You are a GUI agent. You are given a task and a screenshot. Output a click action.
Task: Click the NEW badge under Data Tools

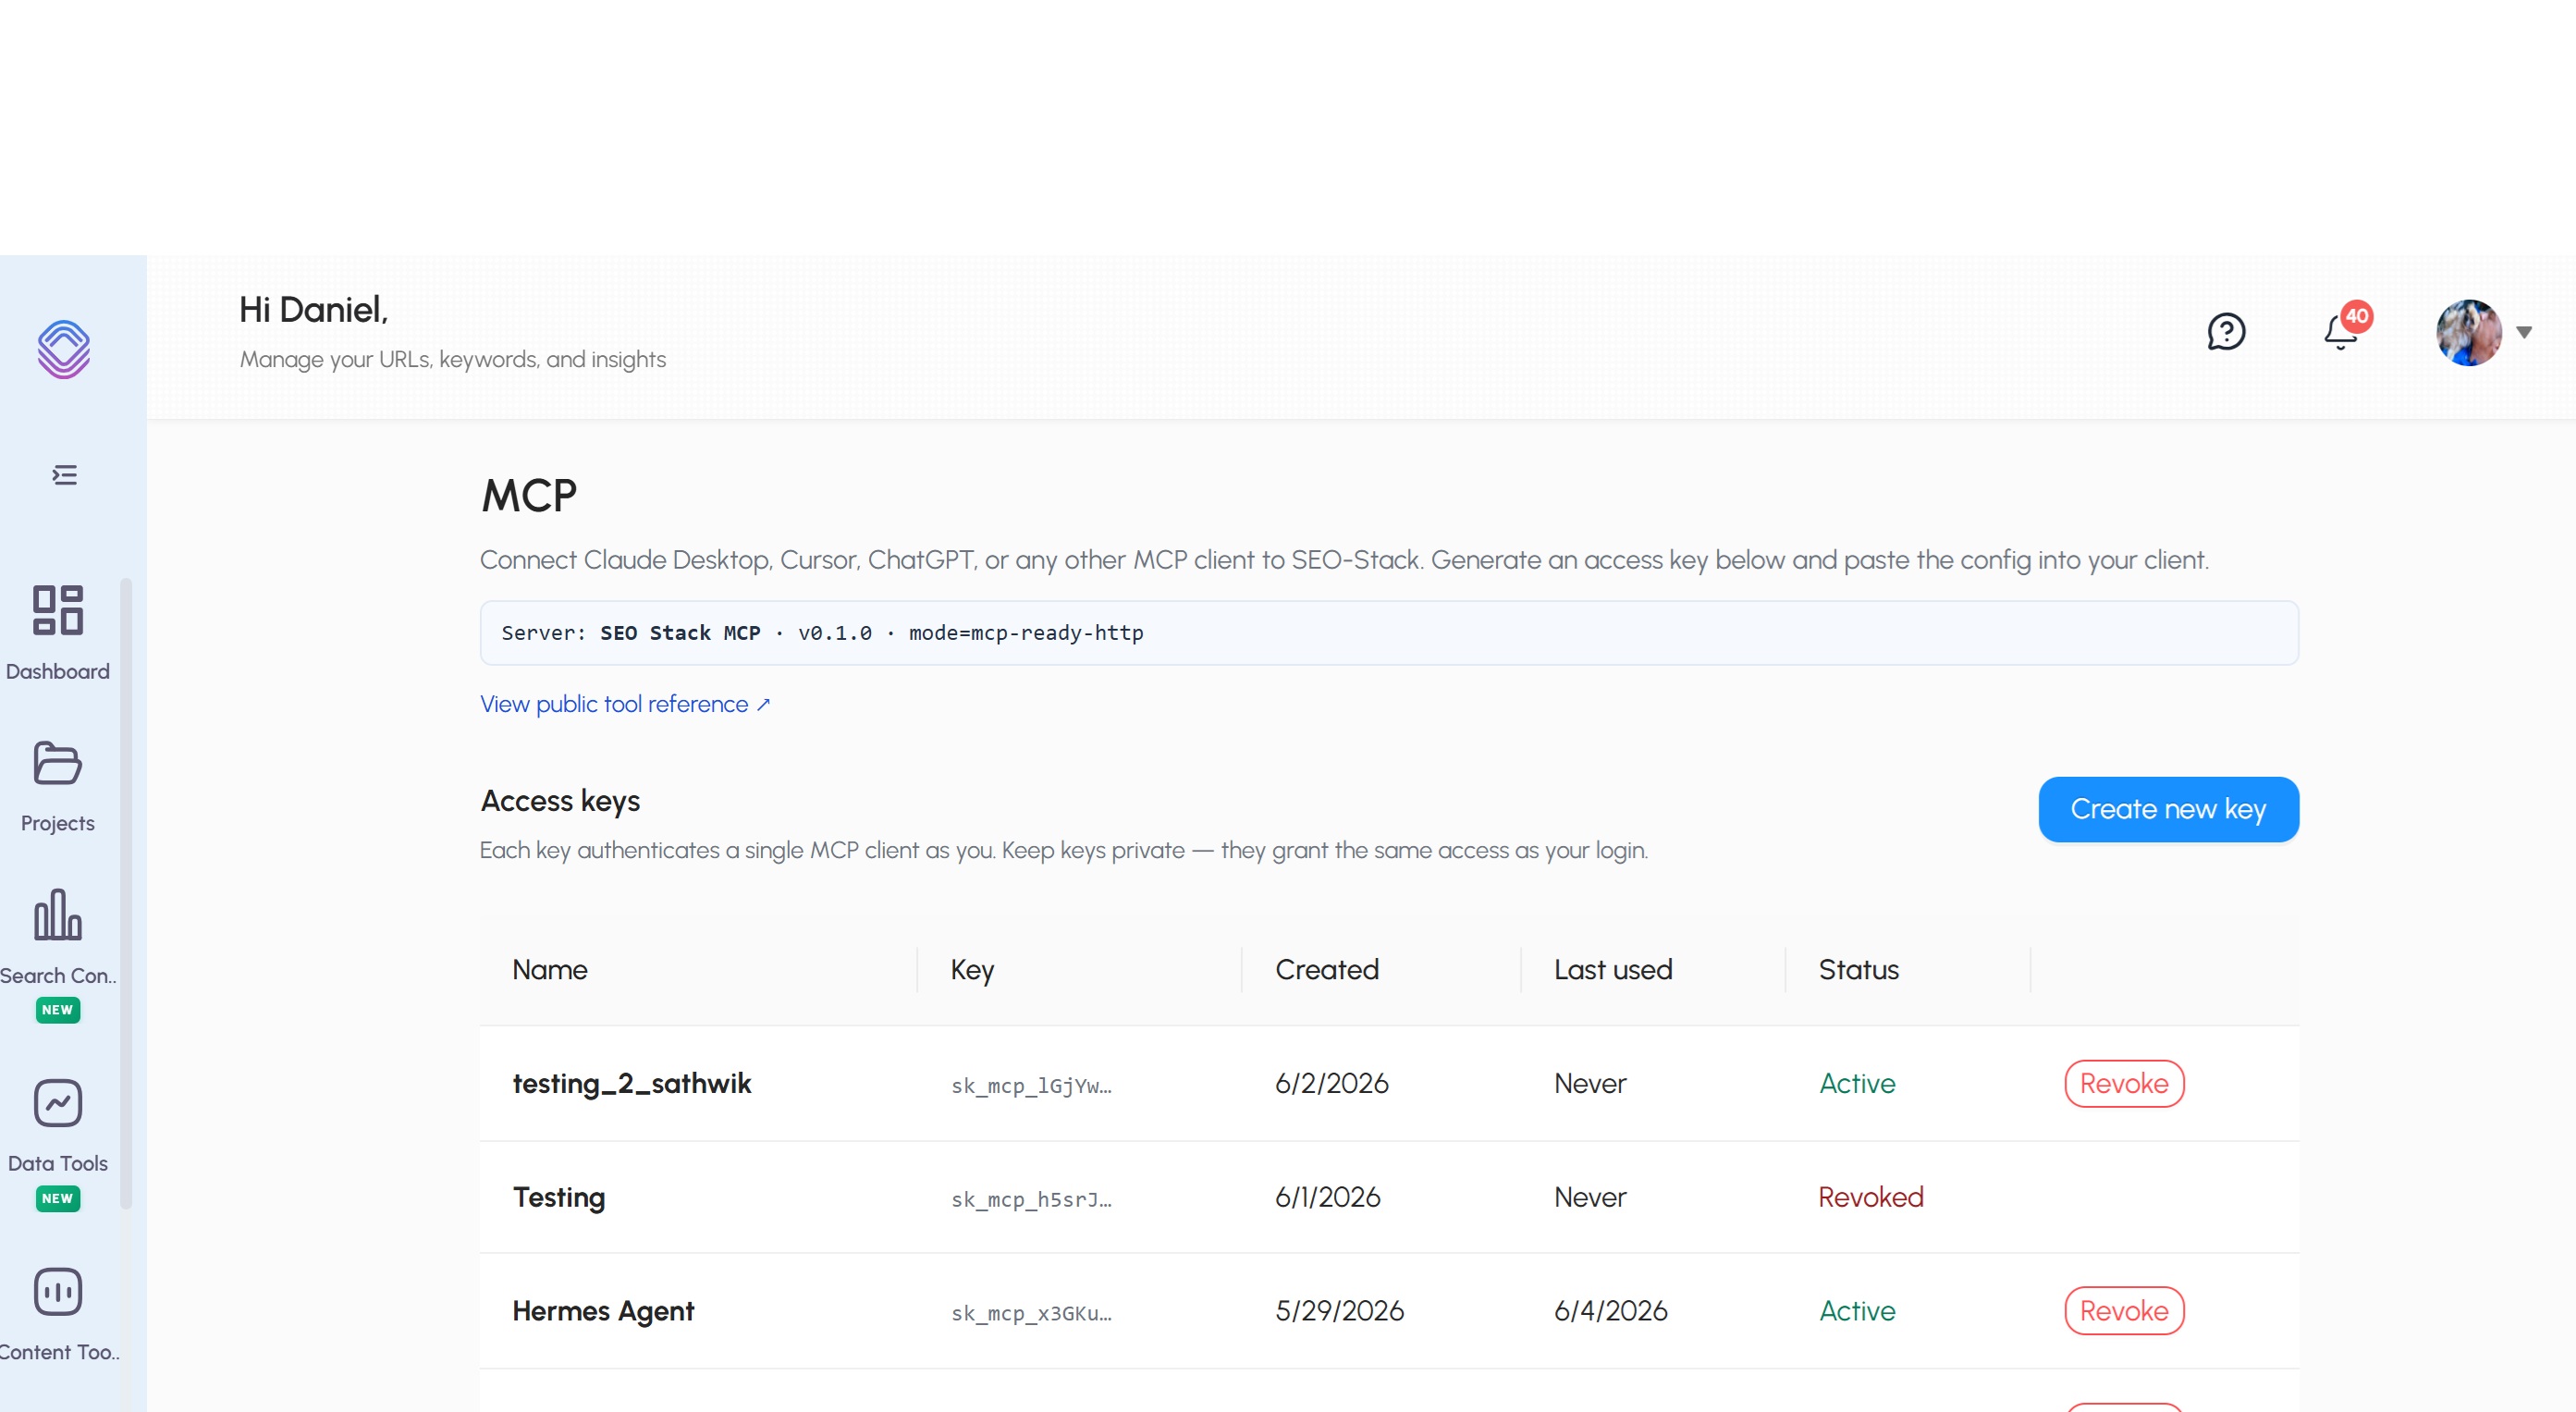[x=58, y=1199]
